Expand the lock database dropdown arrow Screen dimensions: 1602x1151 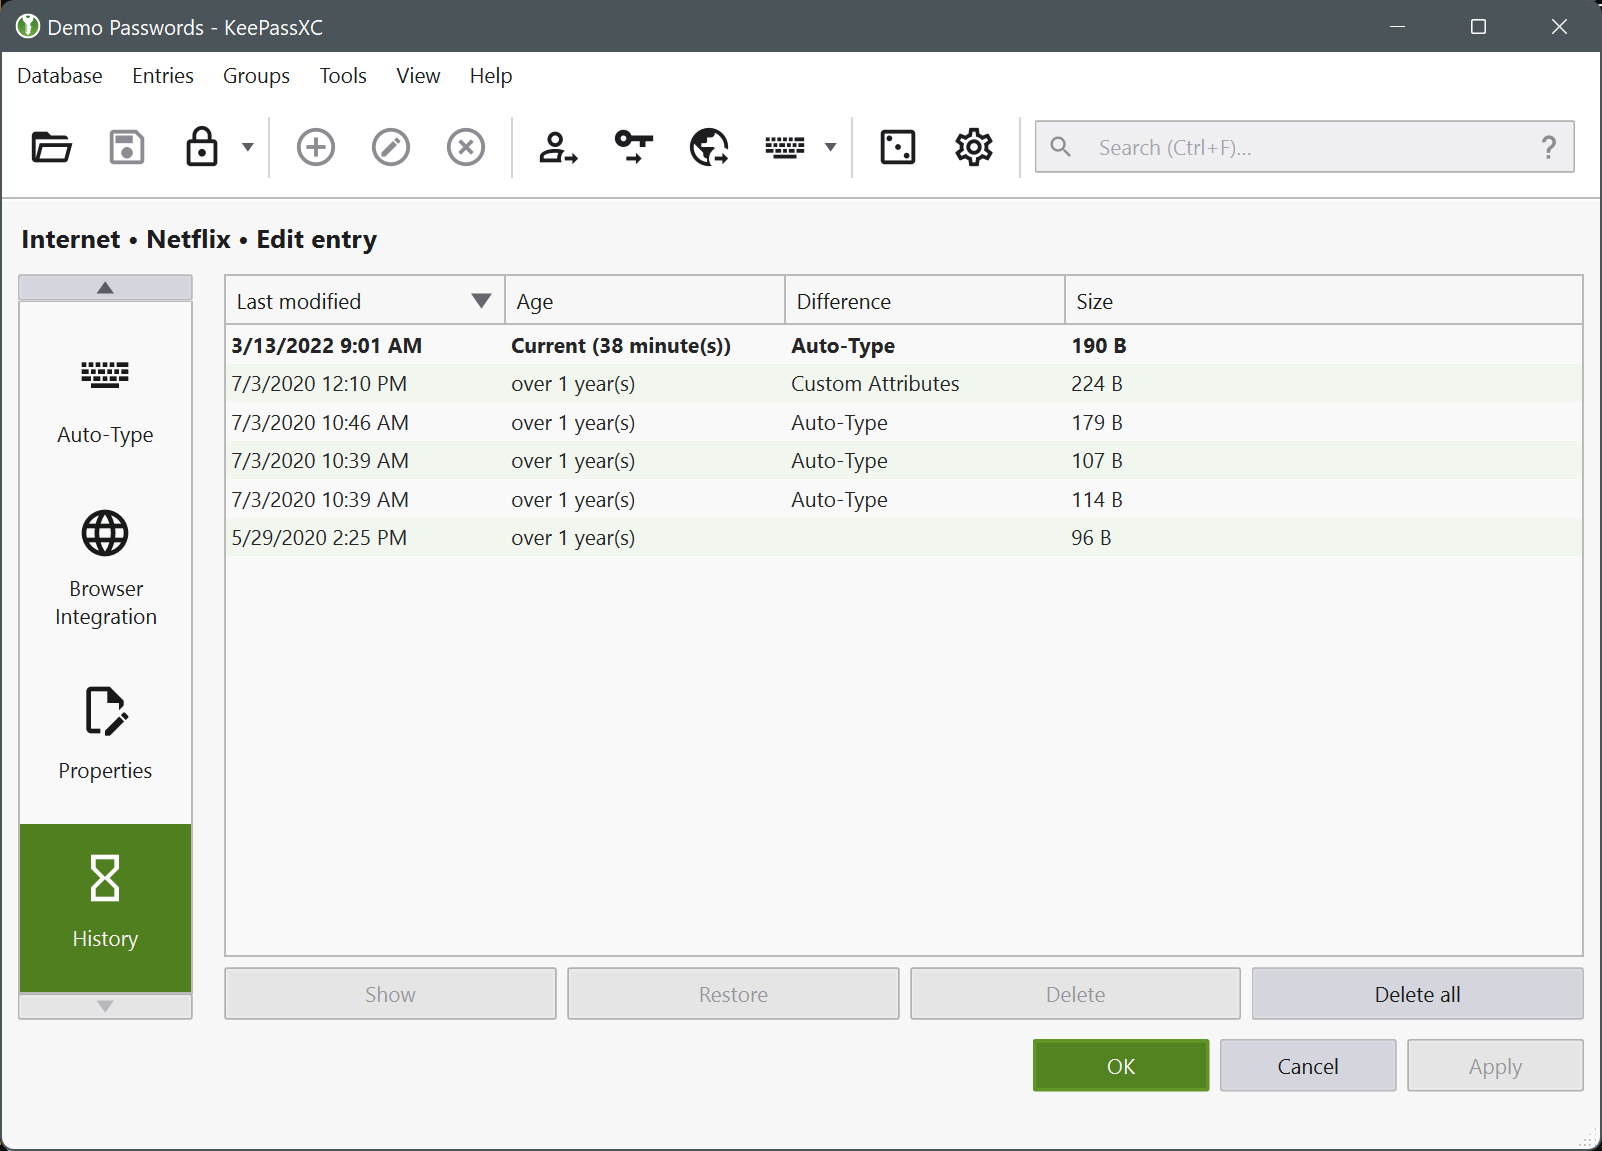pos(248,148)
